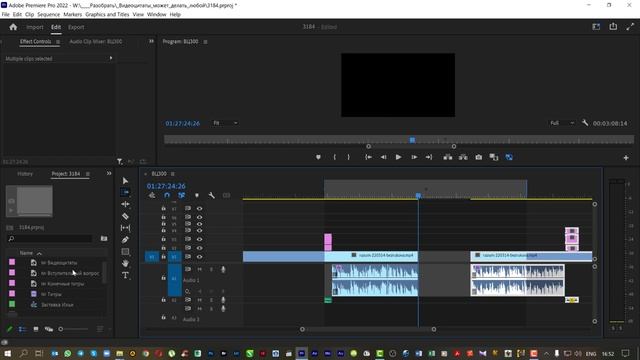The image size is (640, 360).
Task: Select the Ripple Edit tool
Action: click(x=125, y=204)
